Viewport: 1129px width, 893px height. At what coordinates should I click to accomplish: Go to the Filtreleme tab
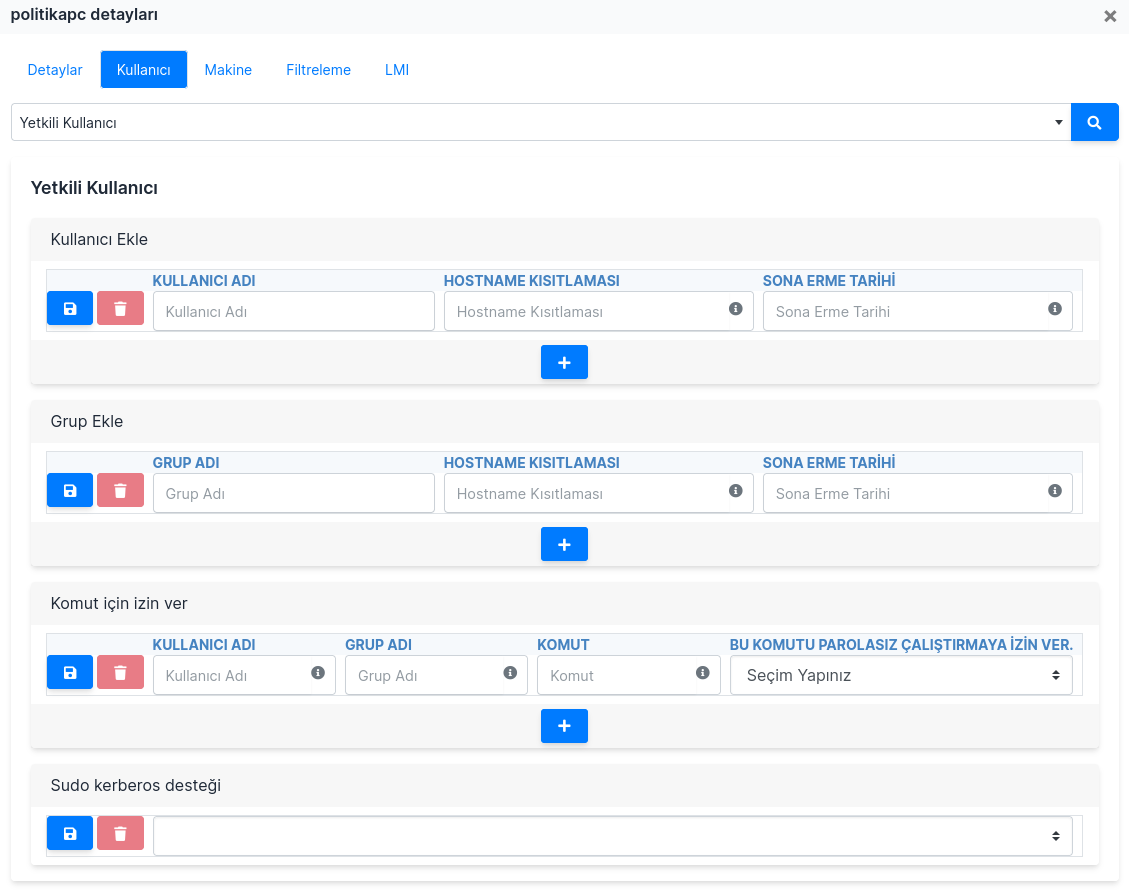tap(318, 70)
